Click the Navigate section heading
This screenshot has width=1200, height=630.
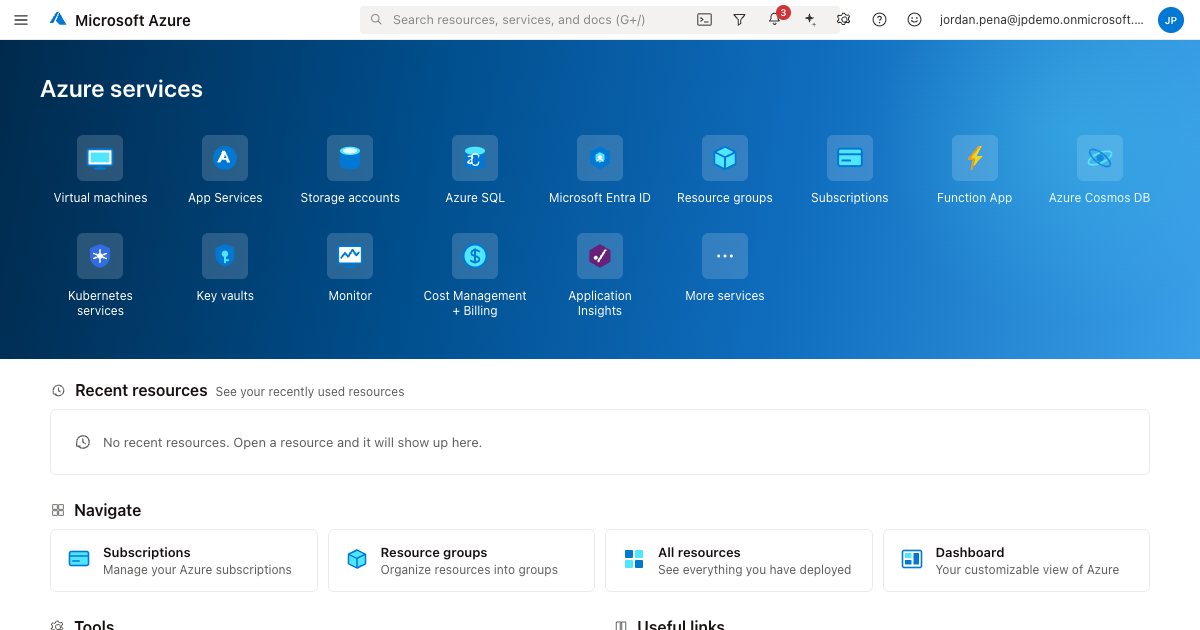[107, 510]
